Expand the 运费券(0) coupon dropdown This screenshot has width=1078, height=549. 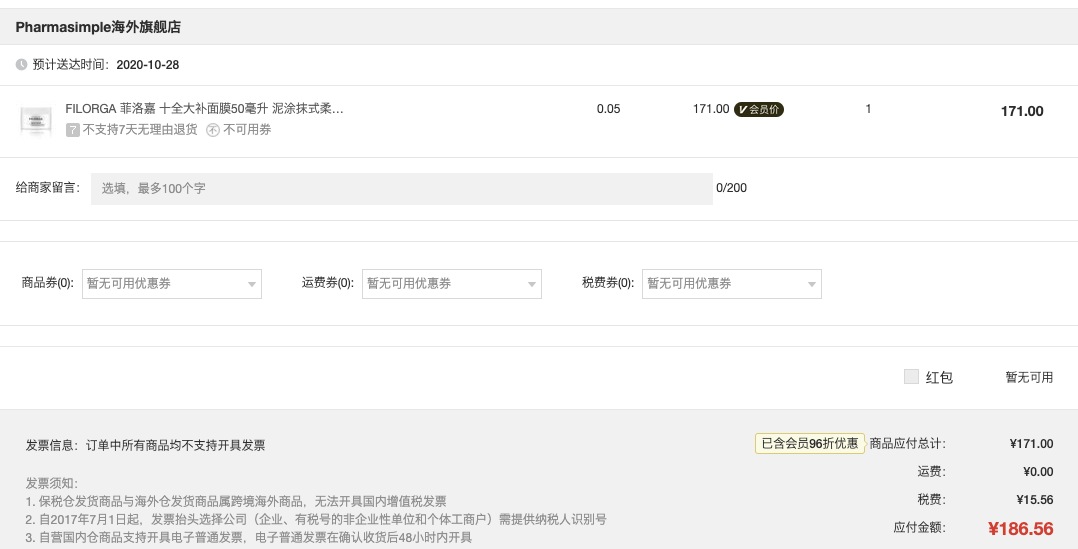[x=452, y=284]
